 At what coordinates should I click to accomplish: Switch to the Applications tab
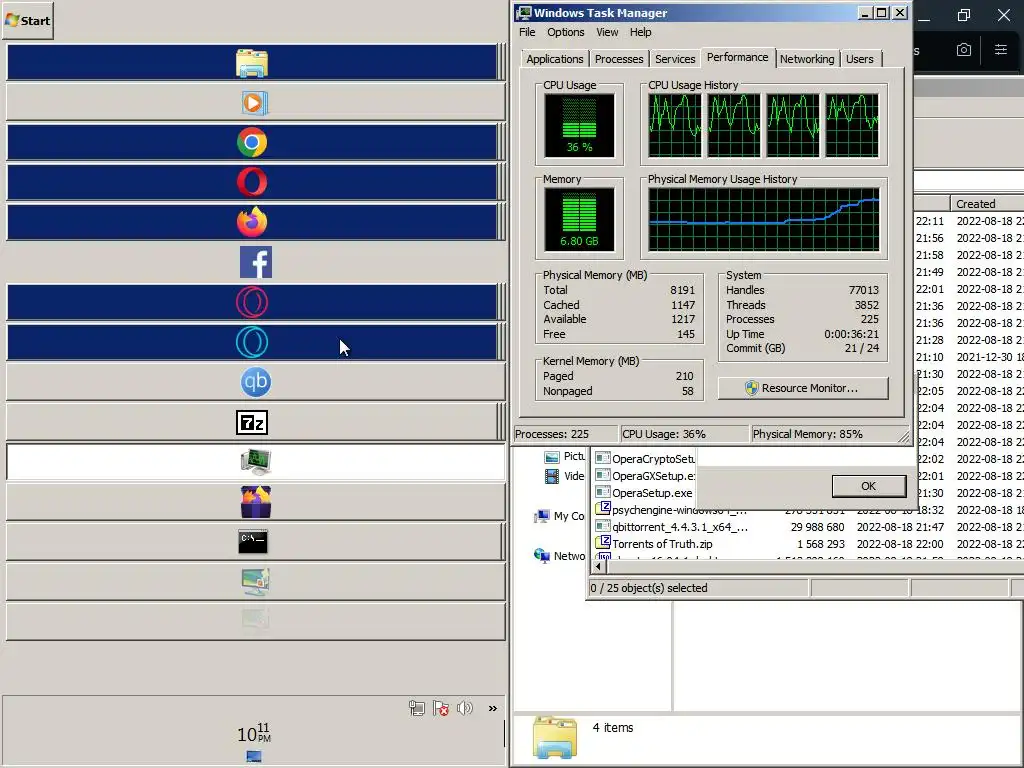point(554,59)
